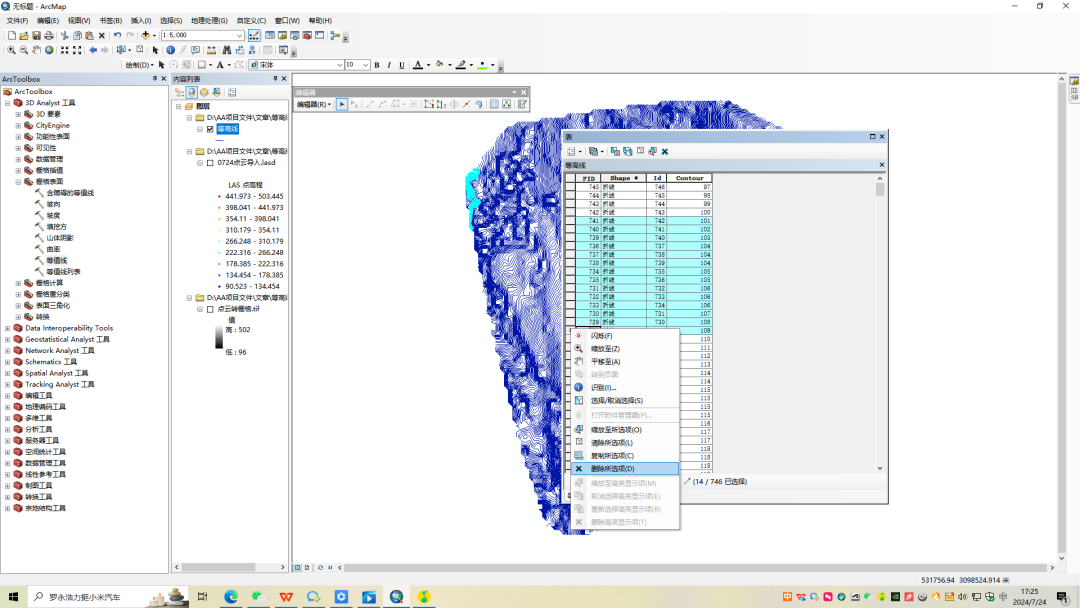
Task: Click the 编辑器(R) button
Action: click(x=314, y=105)
